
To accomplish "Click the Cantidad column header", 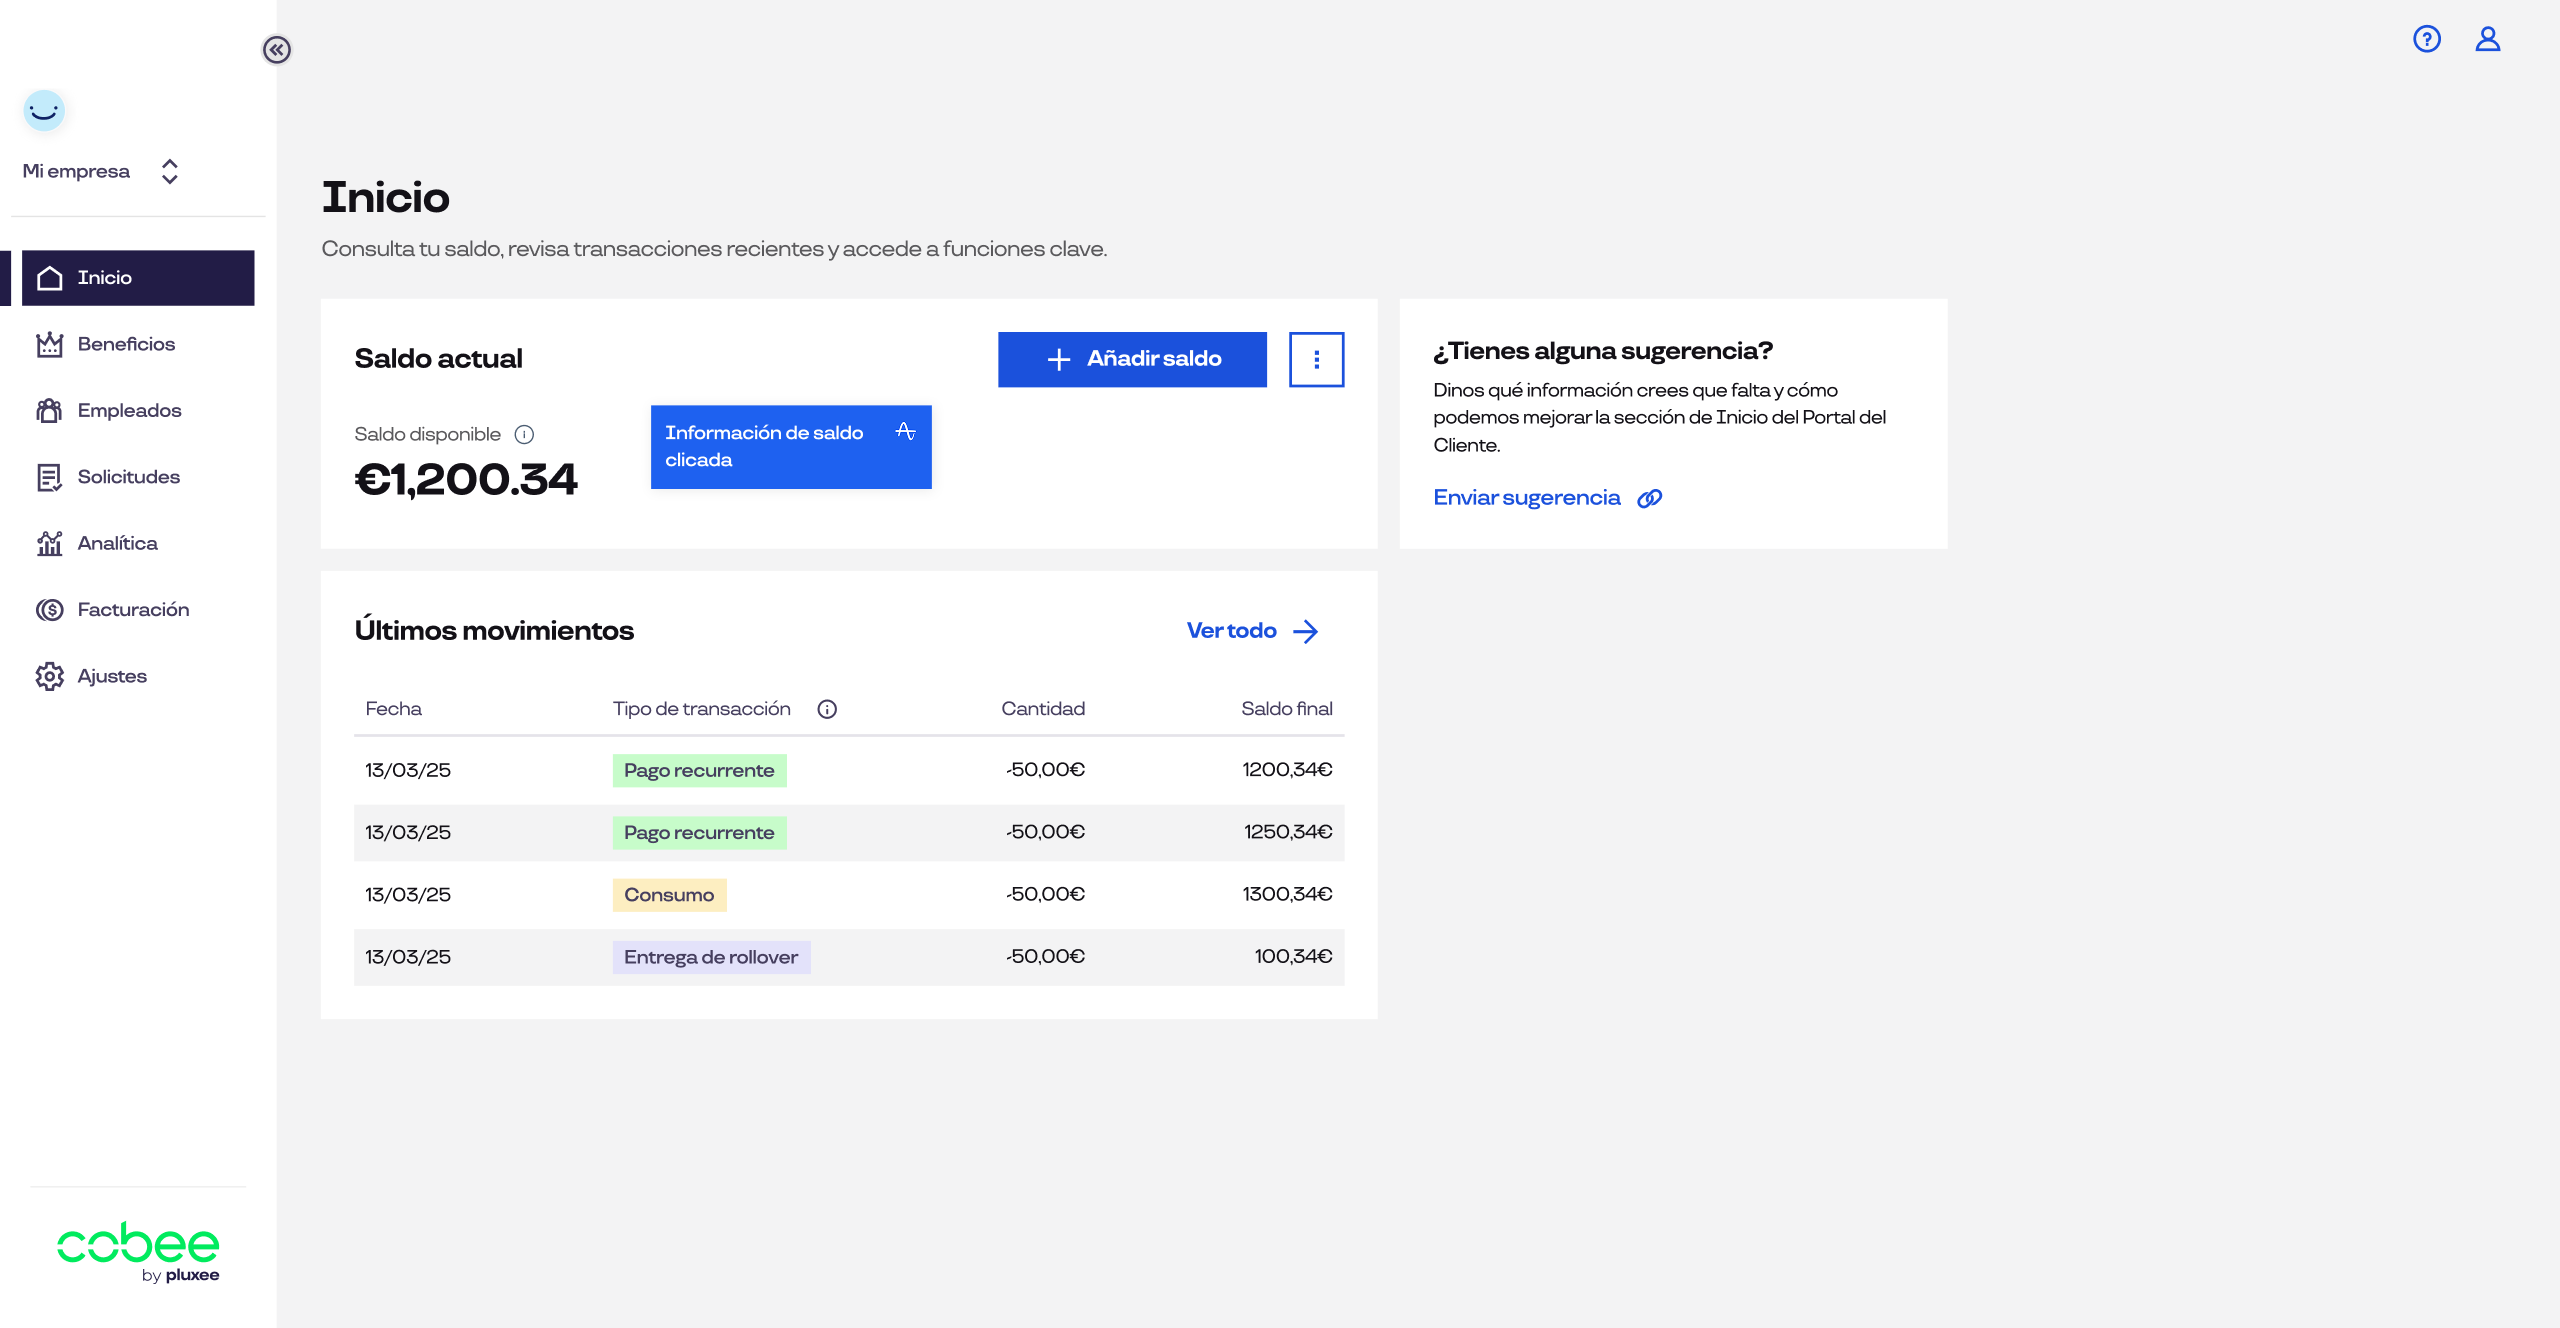I will coord(1043,709).
